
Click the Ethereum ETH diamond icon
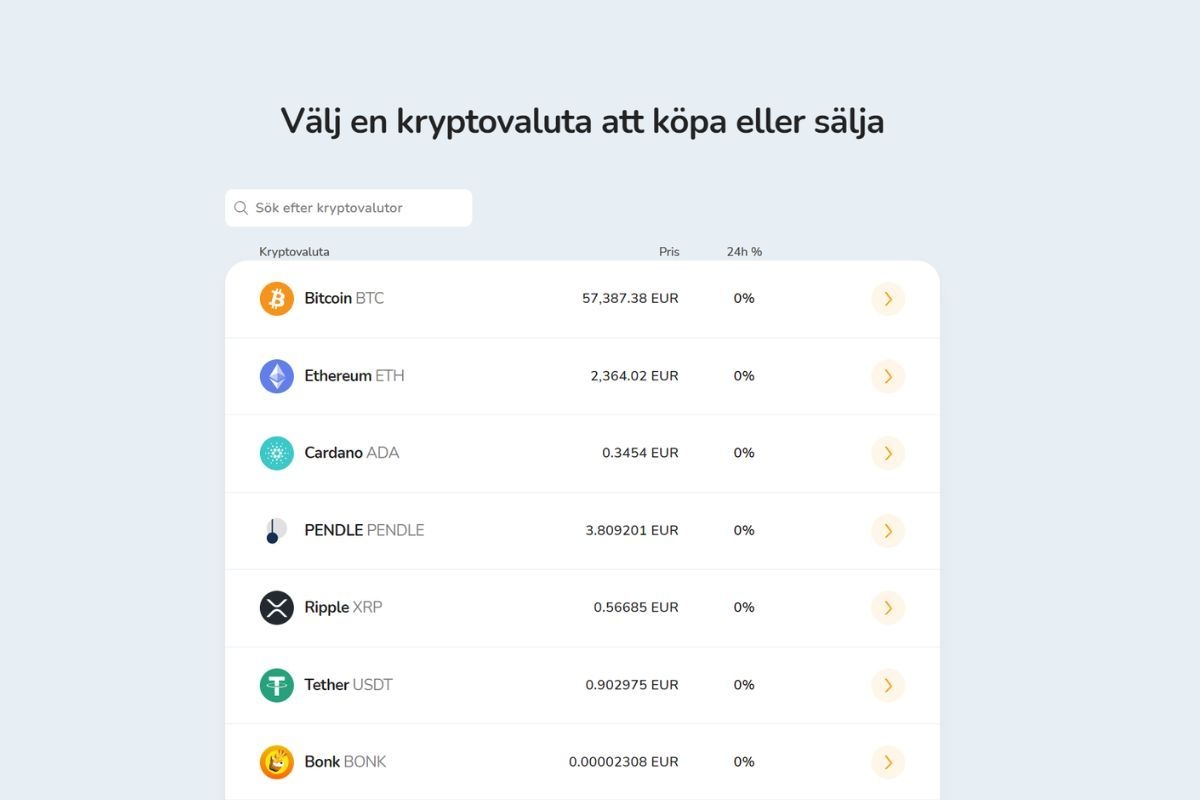pos(276,376)
